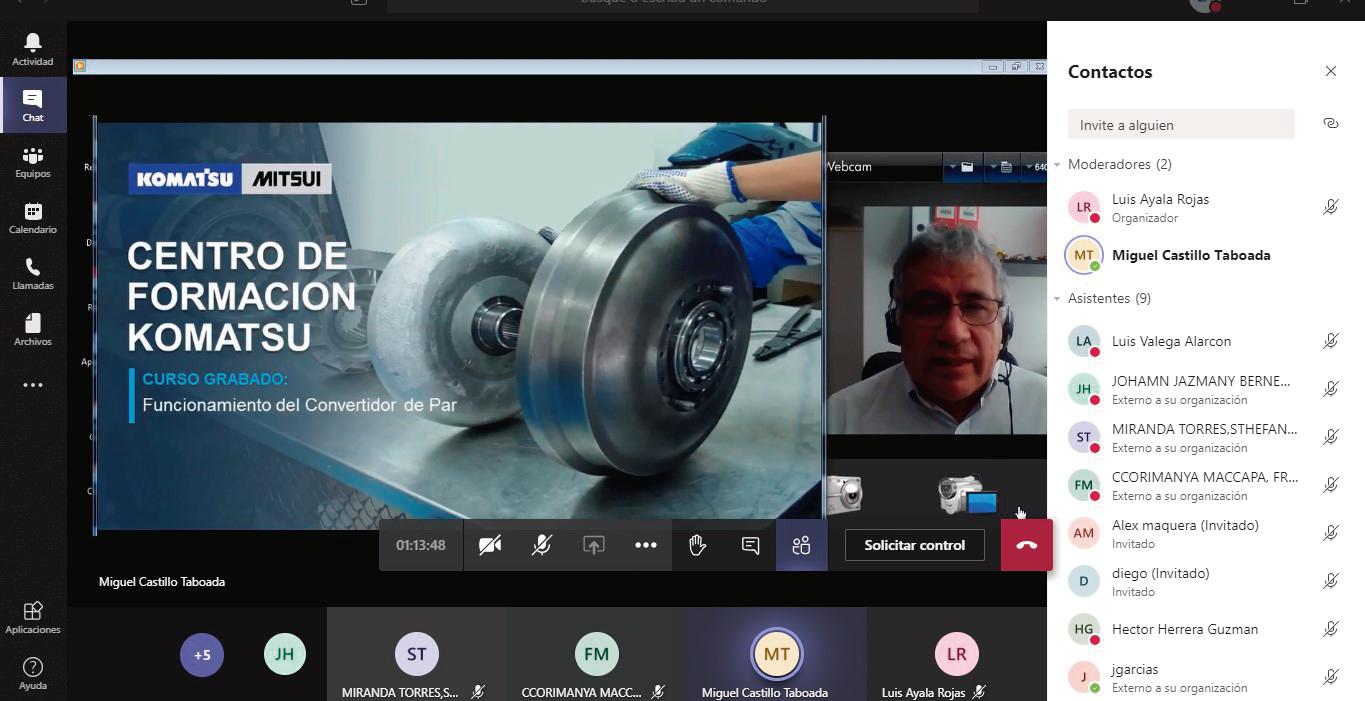
Task: Click muted mic icon for Alex maquera
Action: (1330, 533)
